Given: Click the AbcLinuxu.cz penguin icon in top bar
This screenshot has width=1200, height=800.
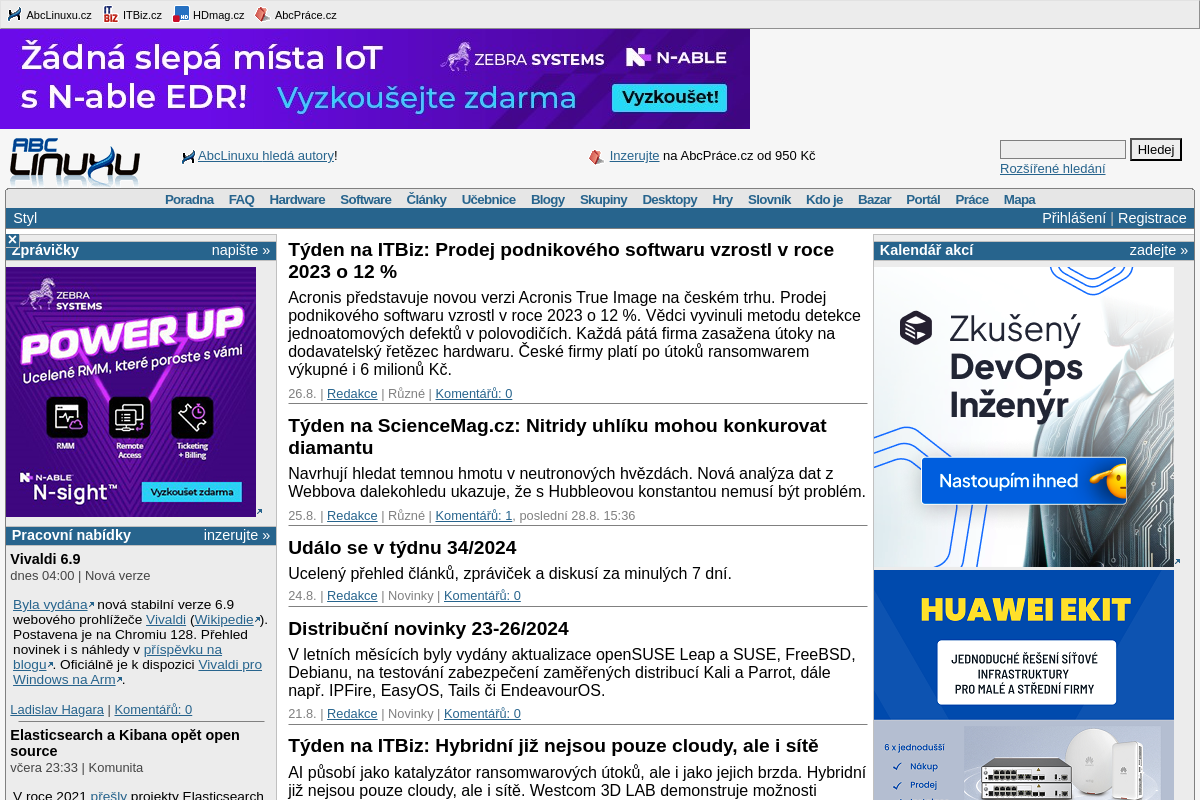Looking at the screenshot, I should click(x=14, y=14).
